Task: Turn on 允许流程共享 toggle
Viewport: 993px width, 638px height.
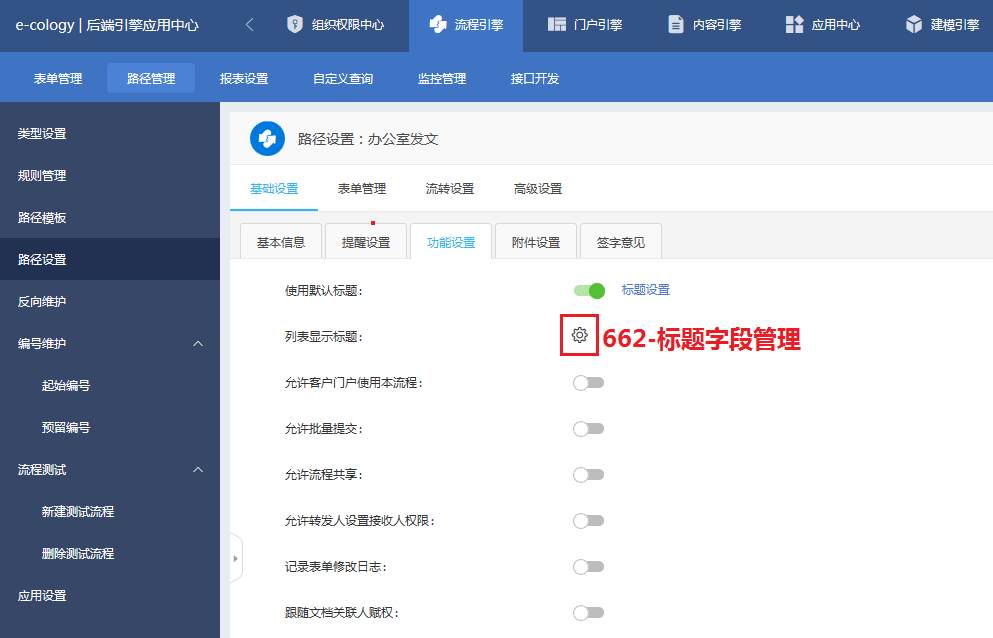Action: point(588,475)
